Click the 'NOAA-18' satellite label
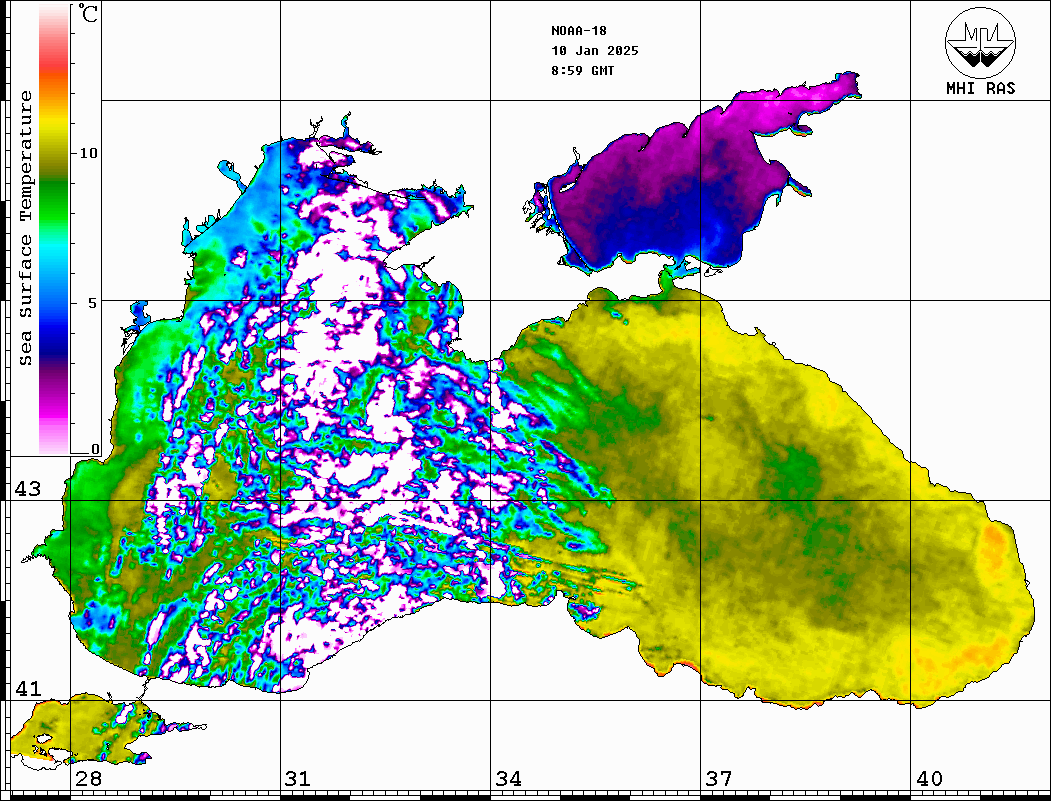The height and width of the screenshot is (801, 1051). click(579, 31)
